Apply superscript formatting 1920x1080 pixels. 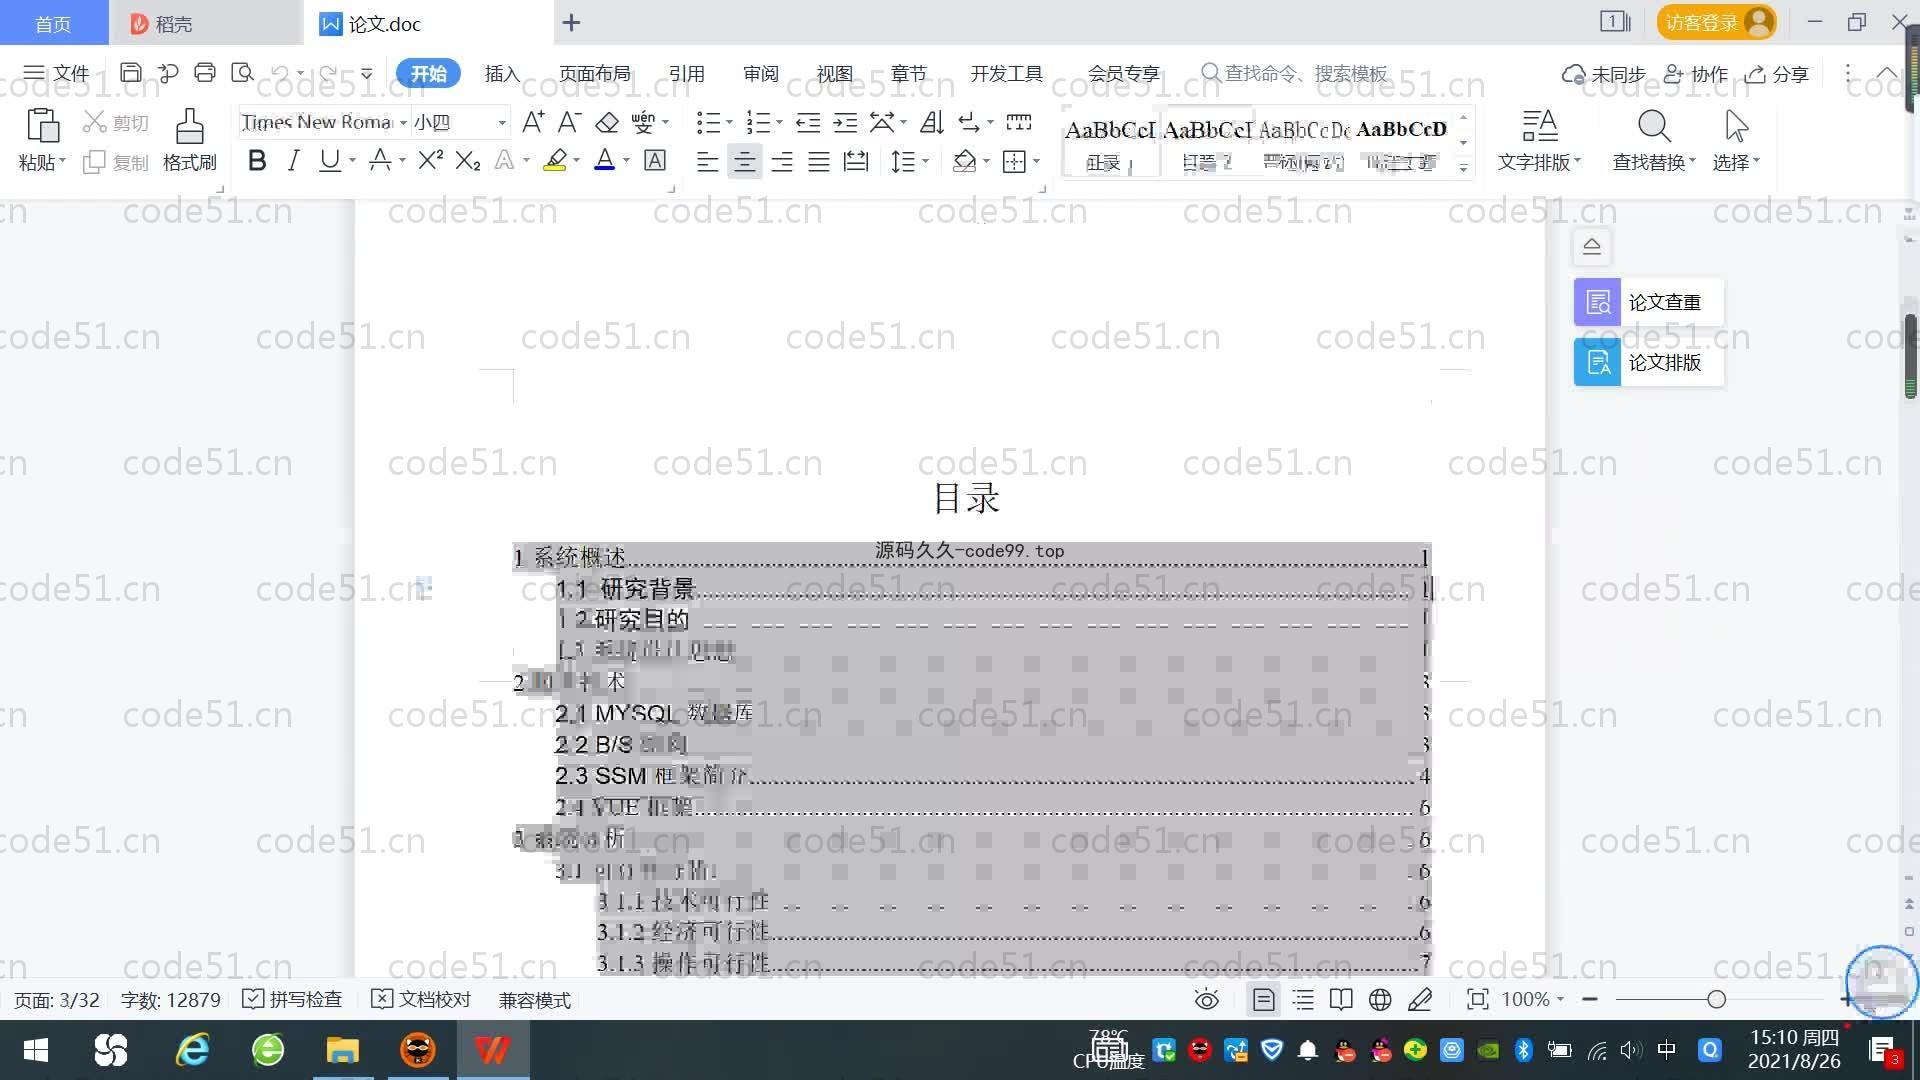(431, 161)
